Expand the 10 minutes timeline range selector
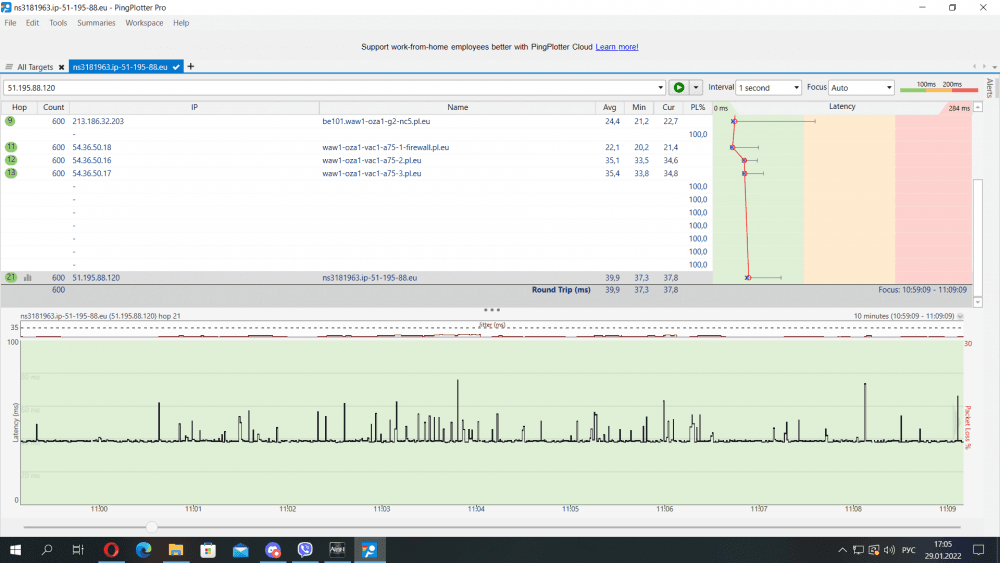Screen dimensions: 1000x563 pos(961,316)
